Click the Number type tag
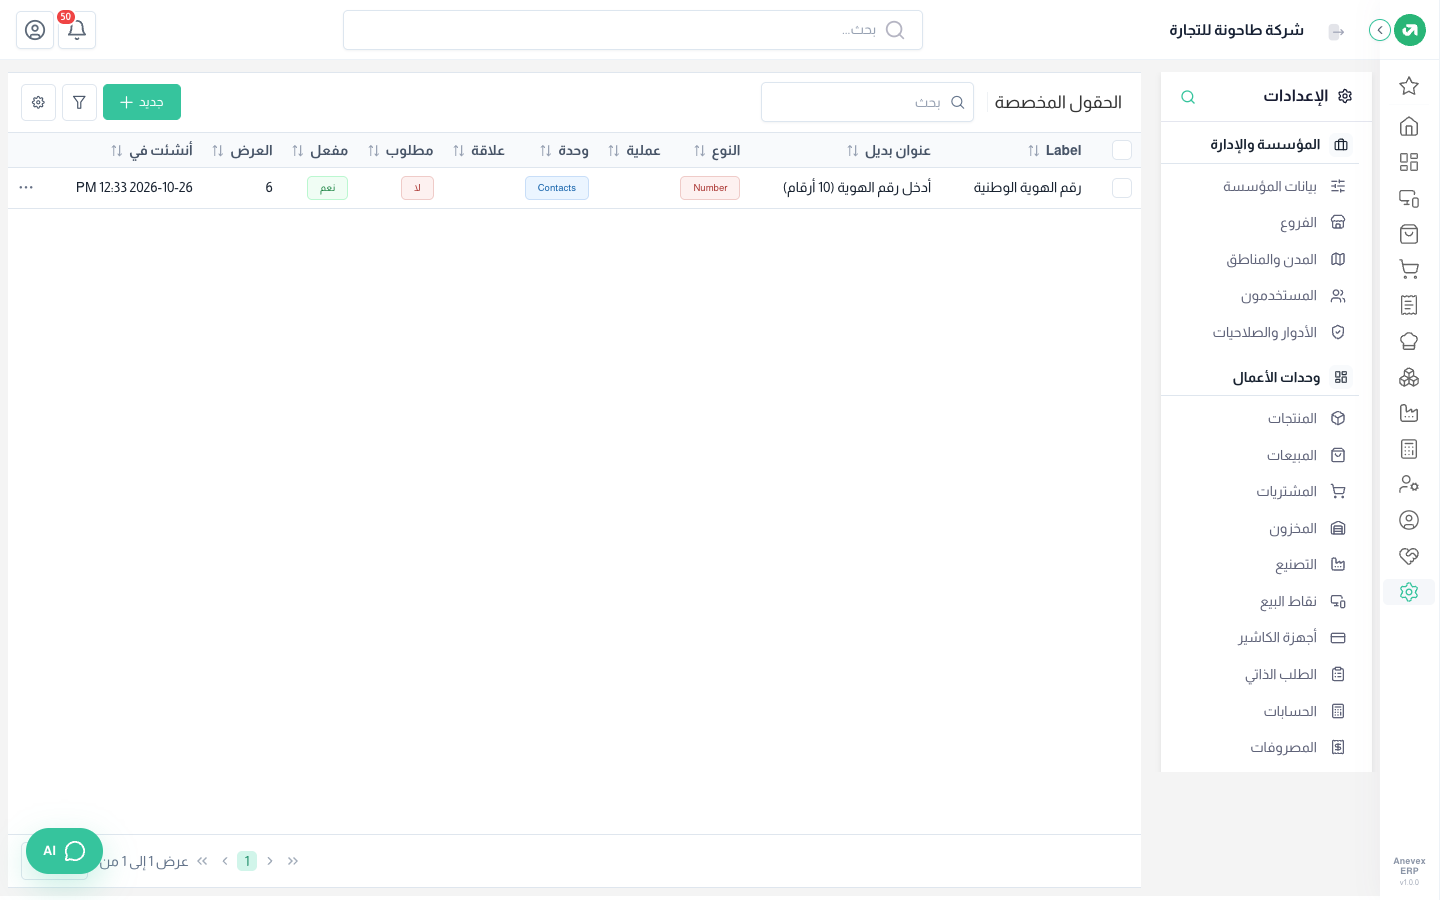 (710, 188)
